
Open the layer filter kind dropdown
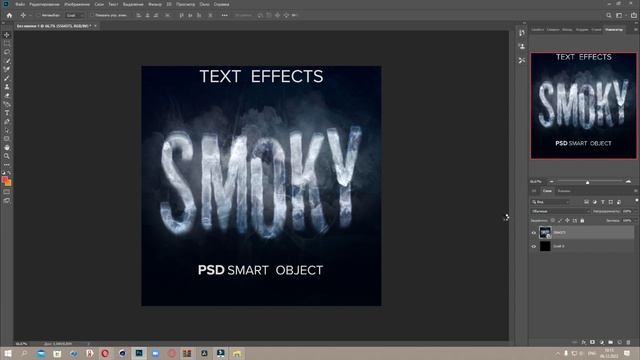550,202
